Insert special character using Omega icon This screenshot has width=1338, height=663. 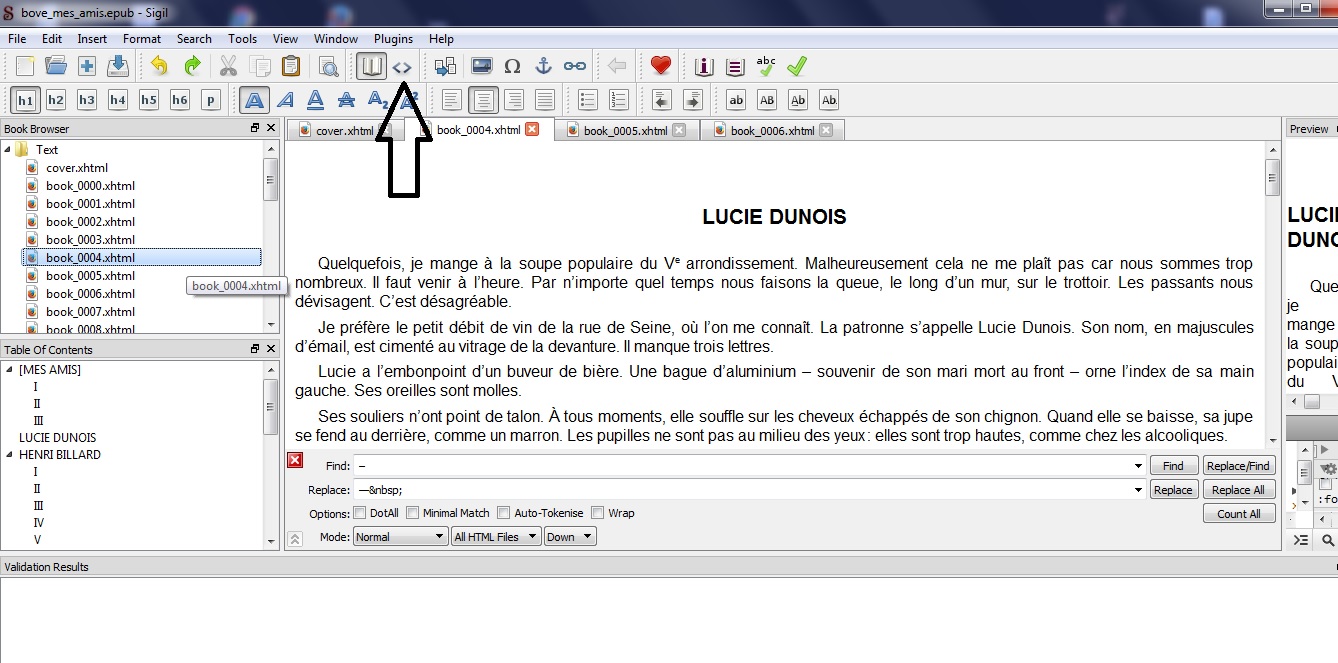512,67
